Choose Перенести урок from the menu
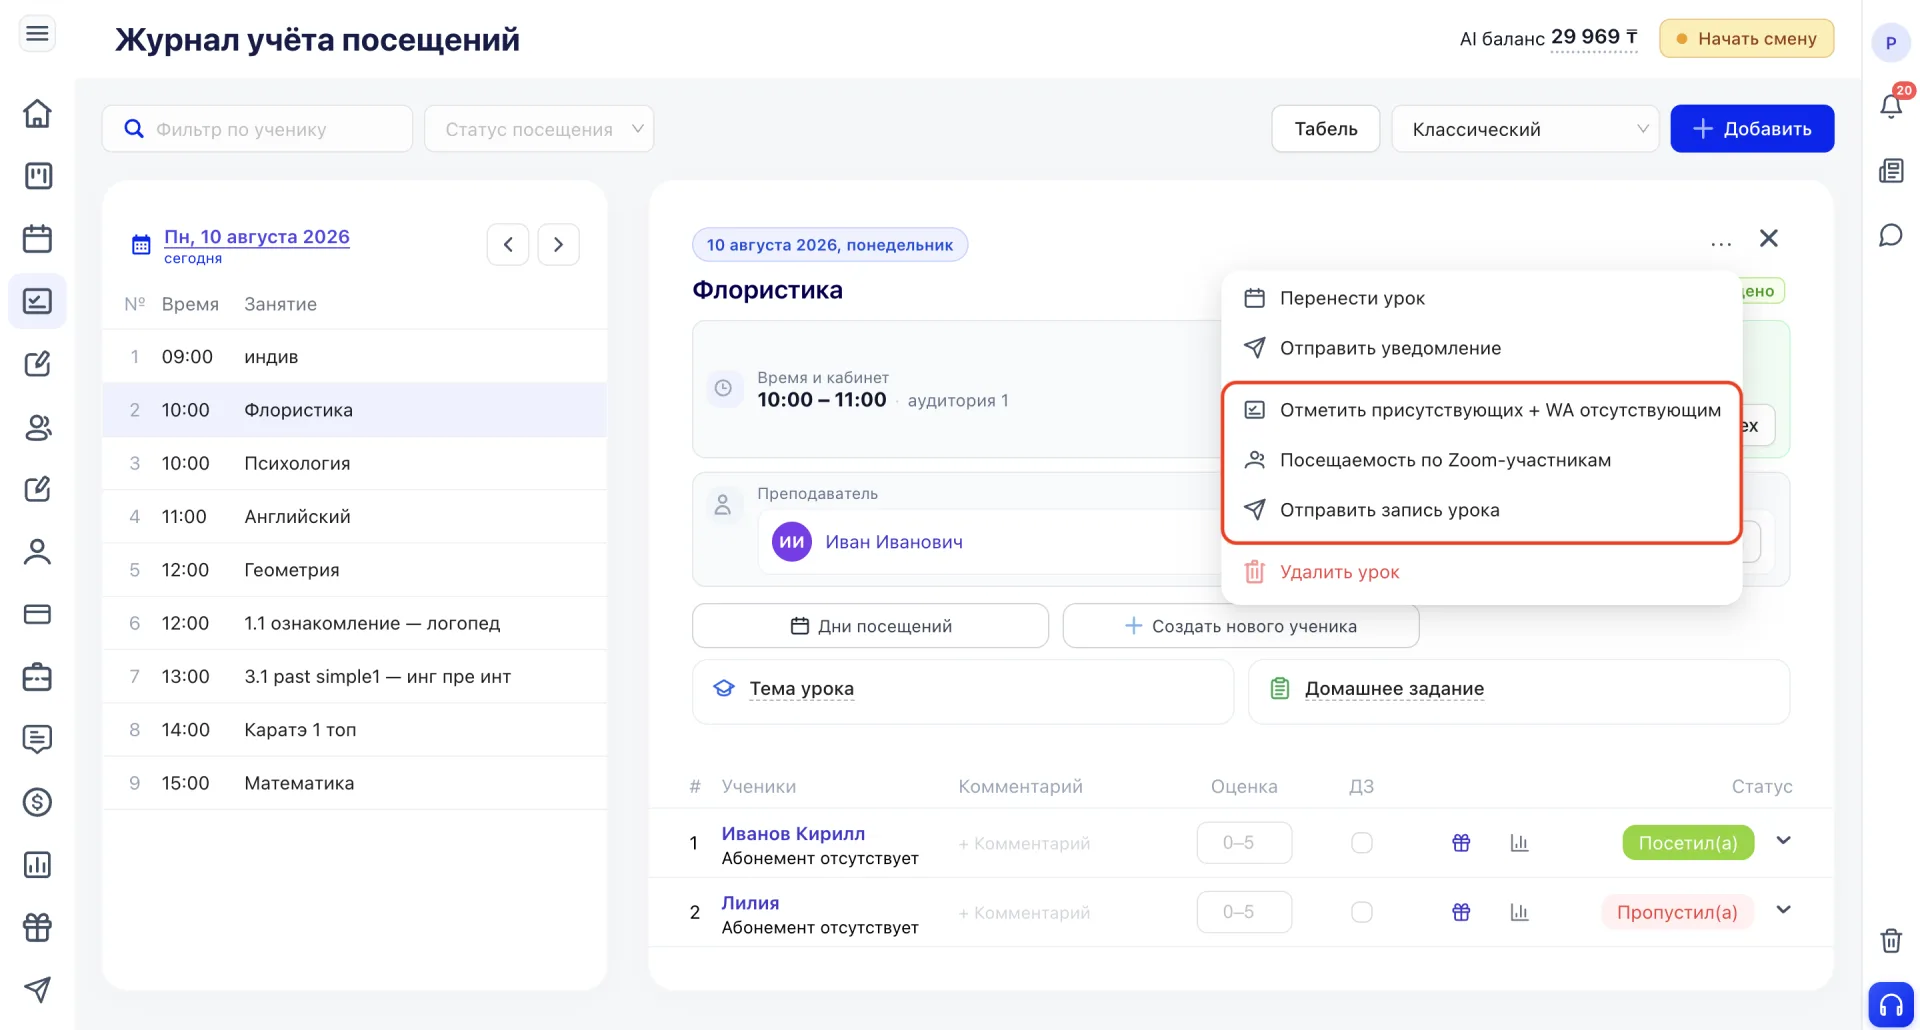 (x=1481, y=298)
